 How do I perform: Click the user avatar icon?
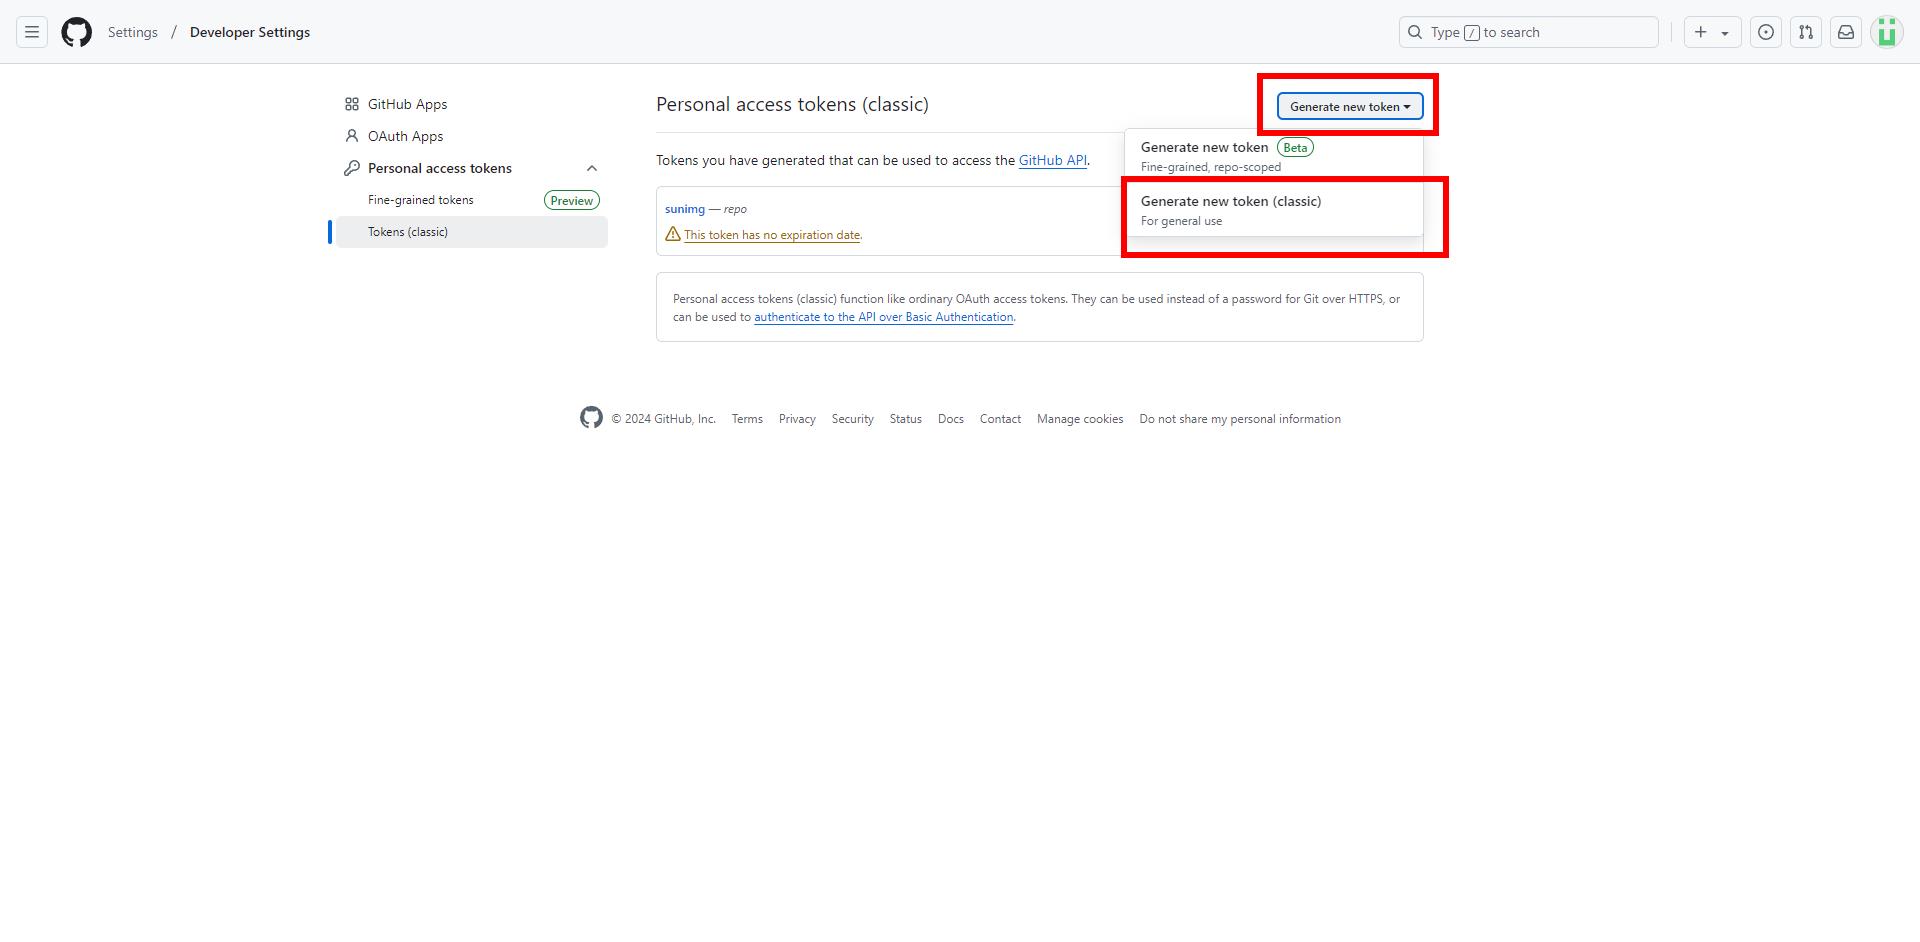(1887, 32)
